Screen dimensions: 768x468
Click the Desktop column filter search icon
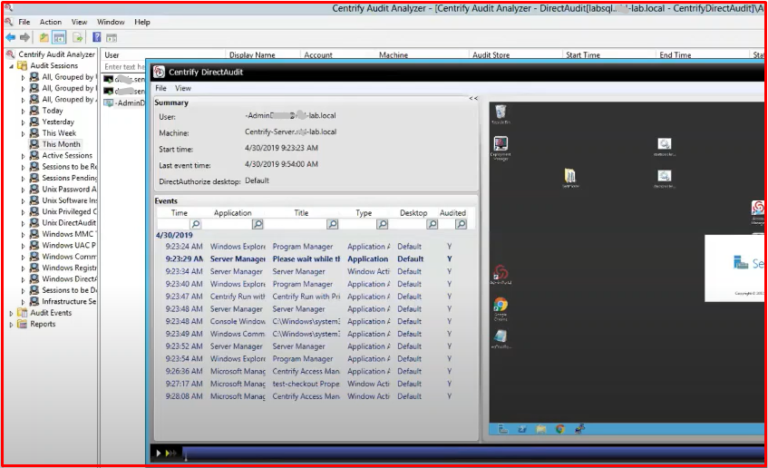(432, 224)
